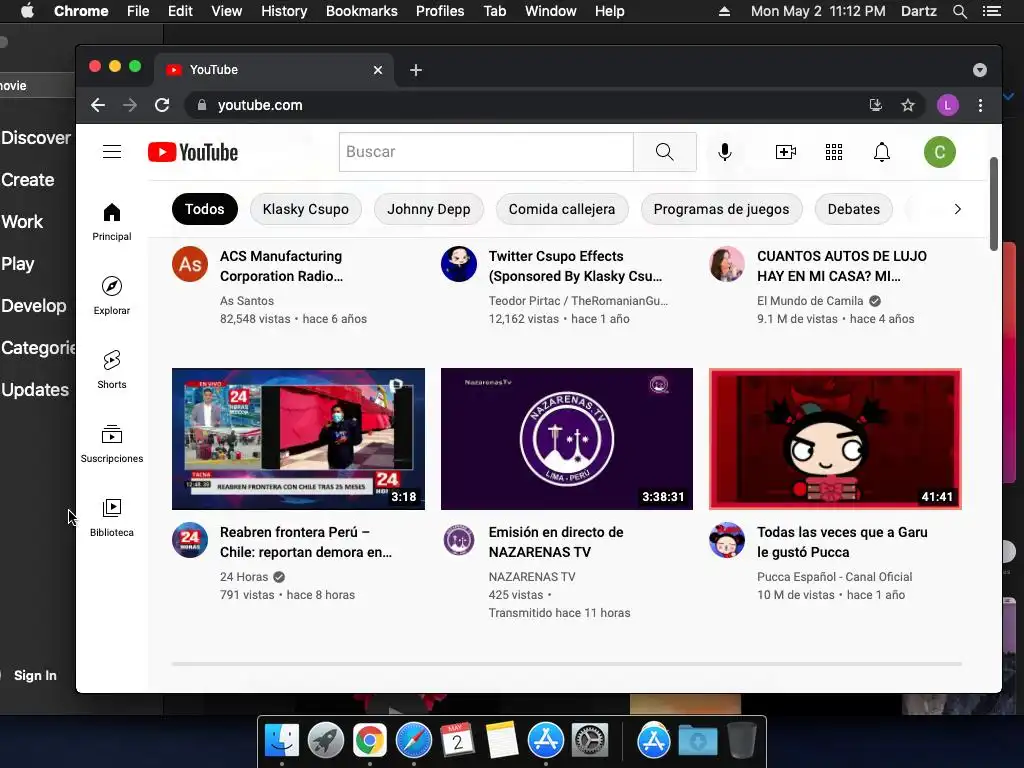Viewport: 1024px width, 768px height.
Task: Select the Programas de juegos chip
Action: 721,209
